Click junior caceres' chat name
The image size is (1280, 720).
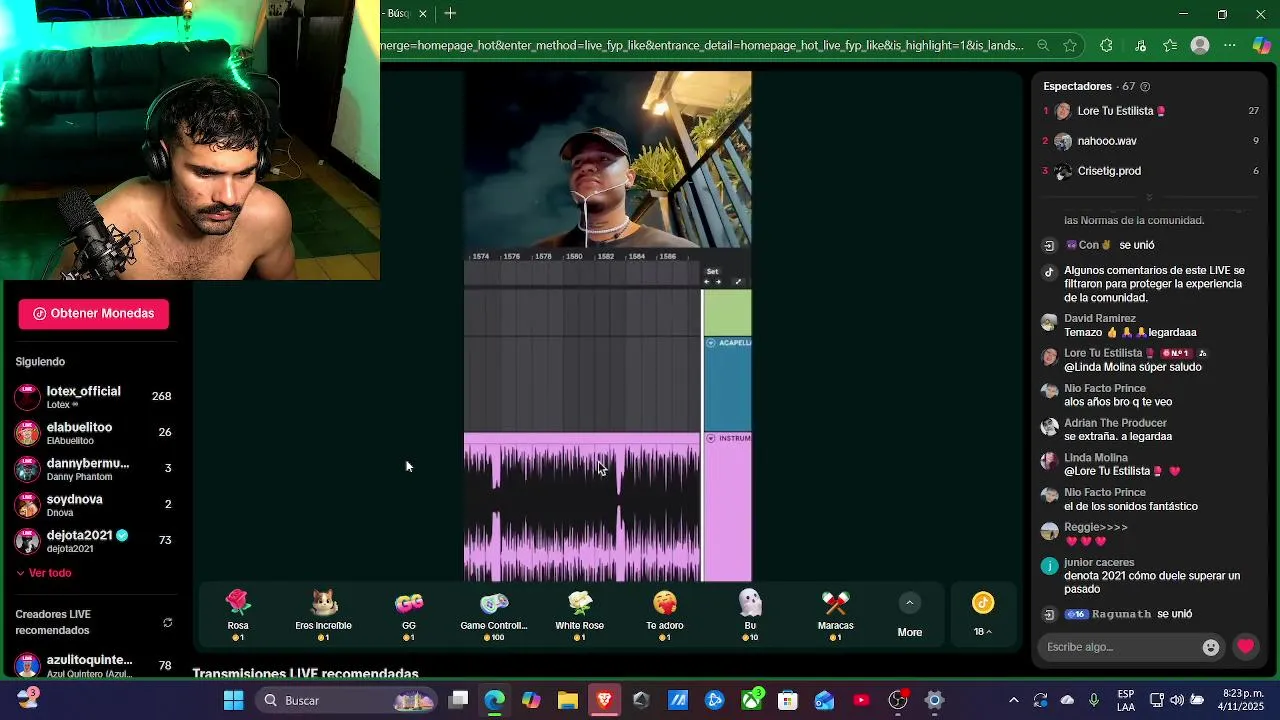click(1099, 563)
